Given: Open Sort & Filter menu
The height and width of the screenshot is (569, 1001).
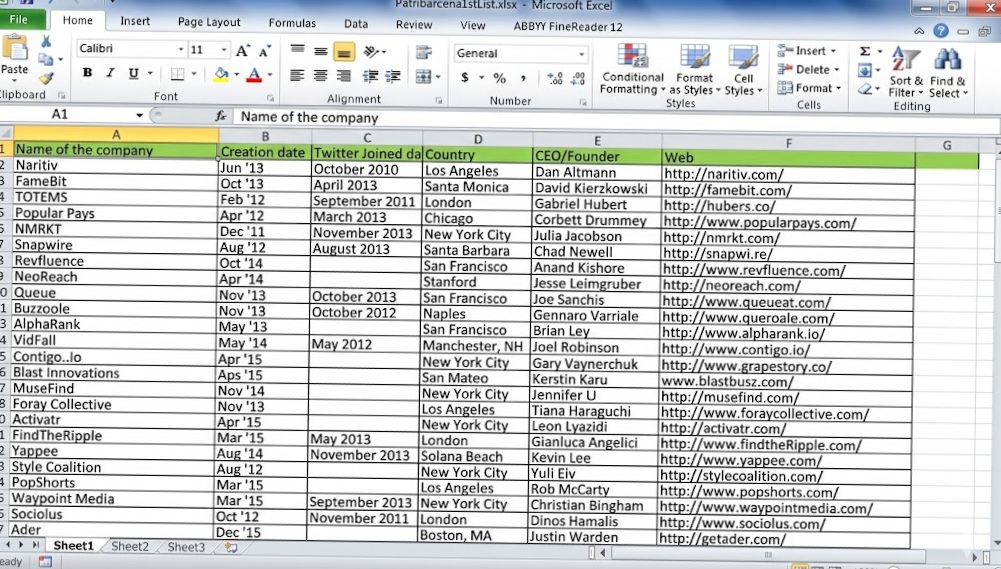Looking at the screenshot, I should pos(906,72).
